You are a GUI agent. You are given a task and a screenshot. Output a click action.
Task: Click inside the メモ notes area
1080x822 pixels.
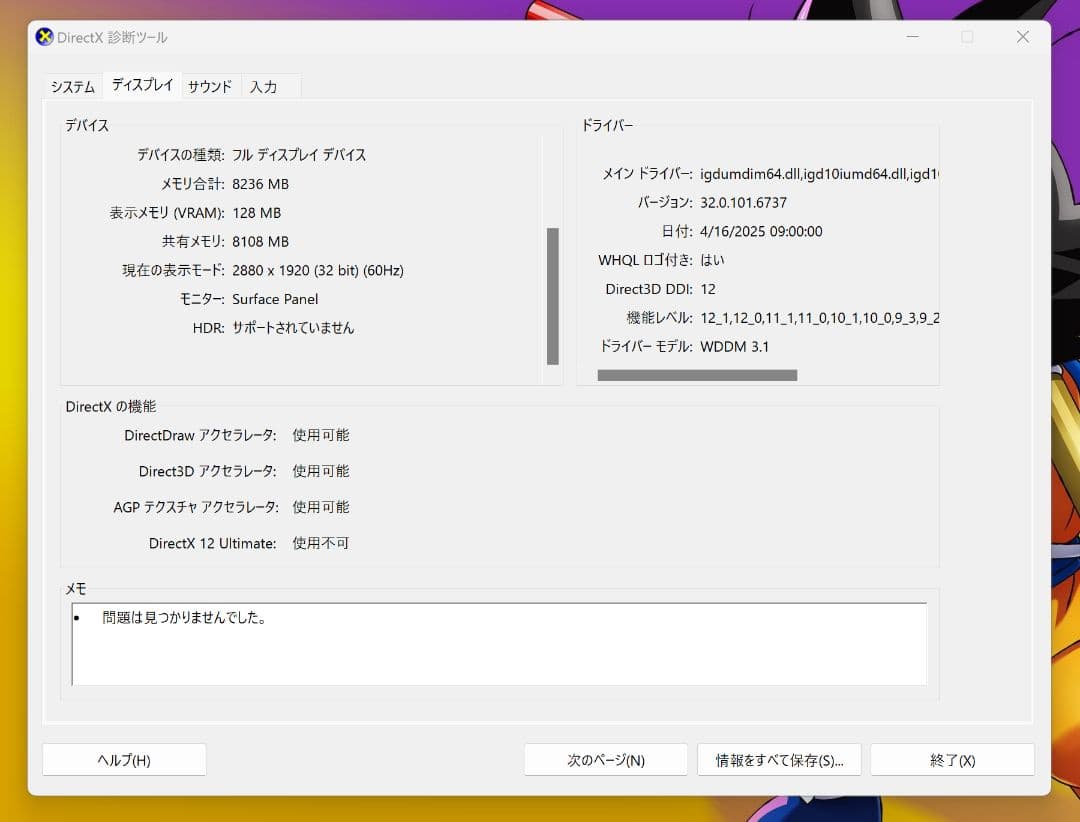500,645
